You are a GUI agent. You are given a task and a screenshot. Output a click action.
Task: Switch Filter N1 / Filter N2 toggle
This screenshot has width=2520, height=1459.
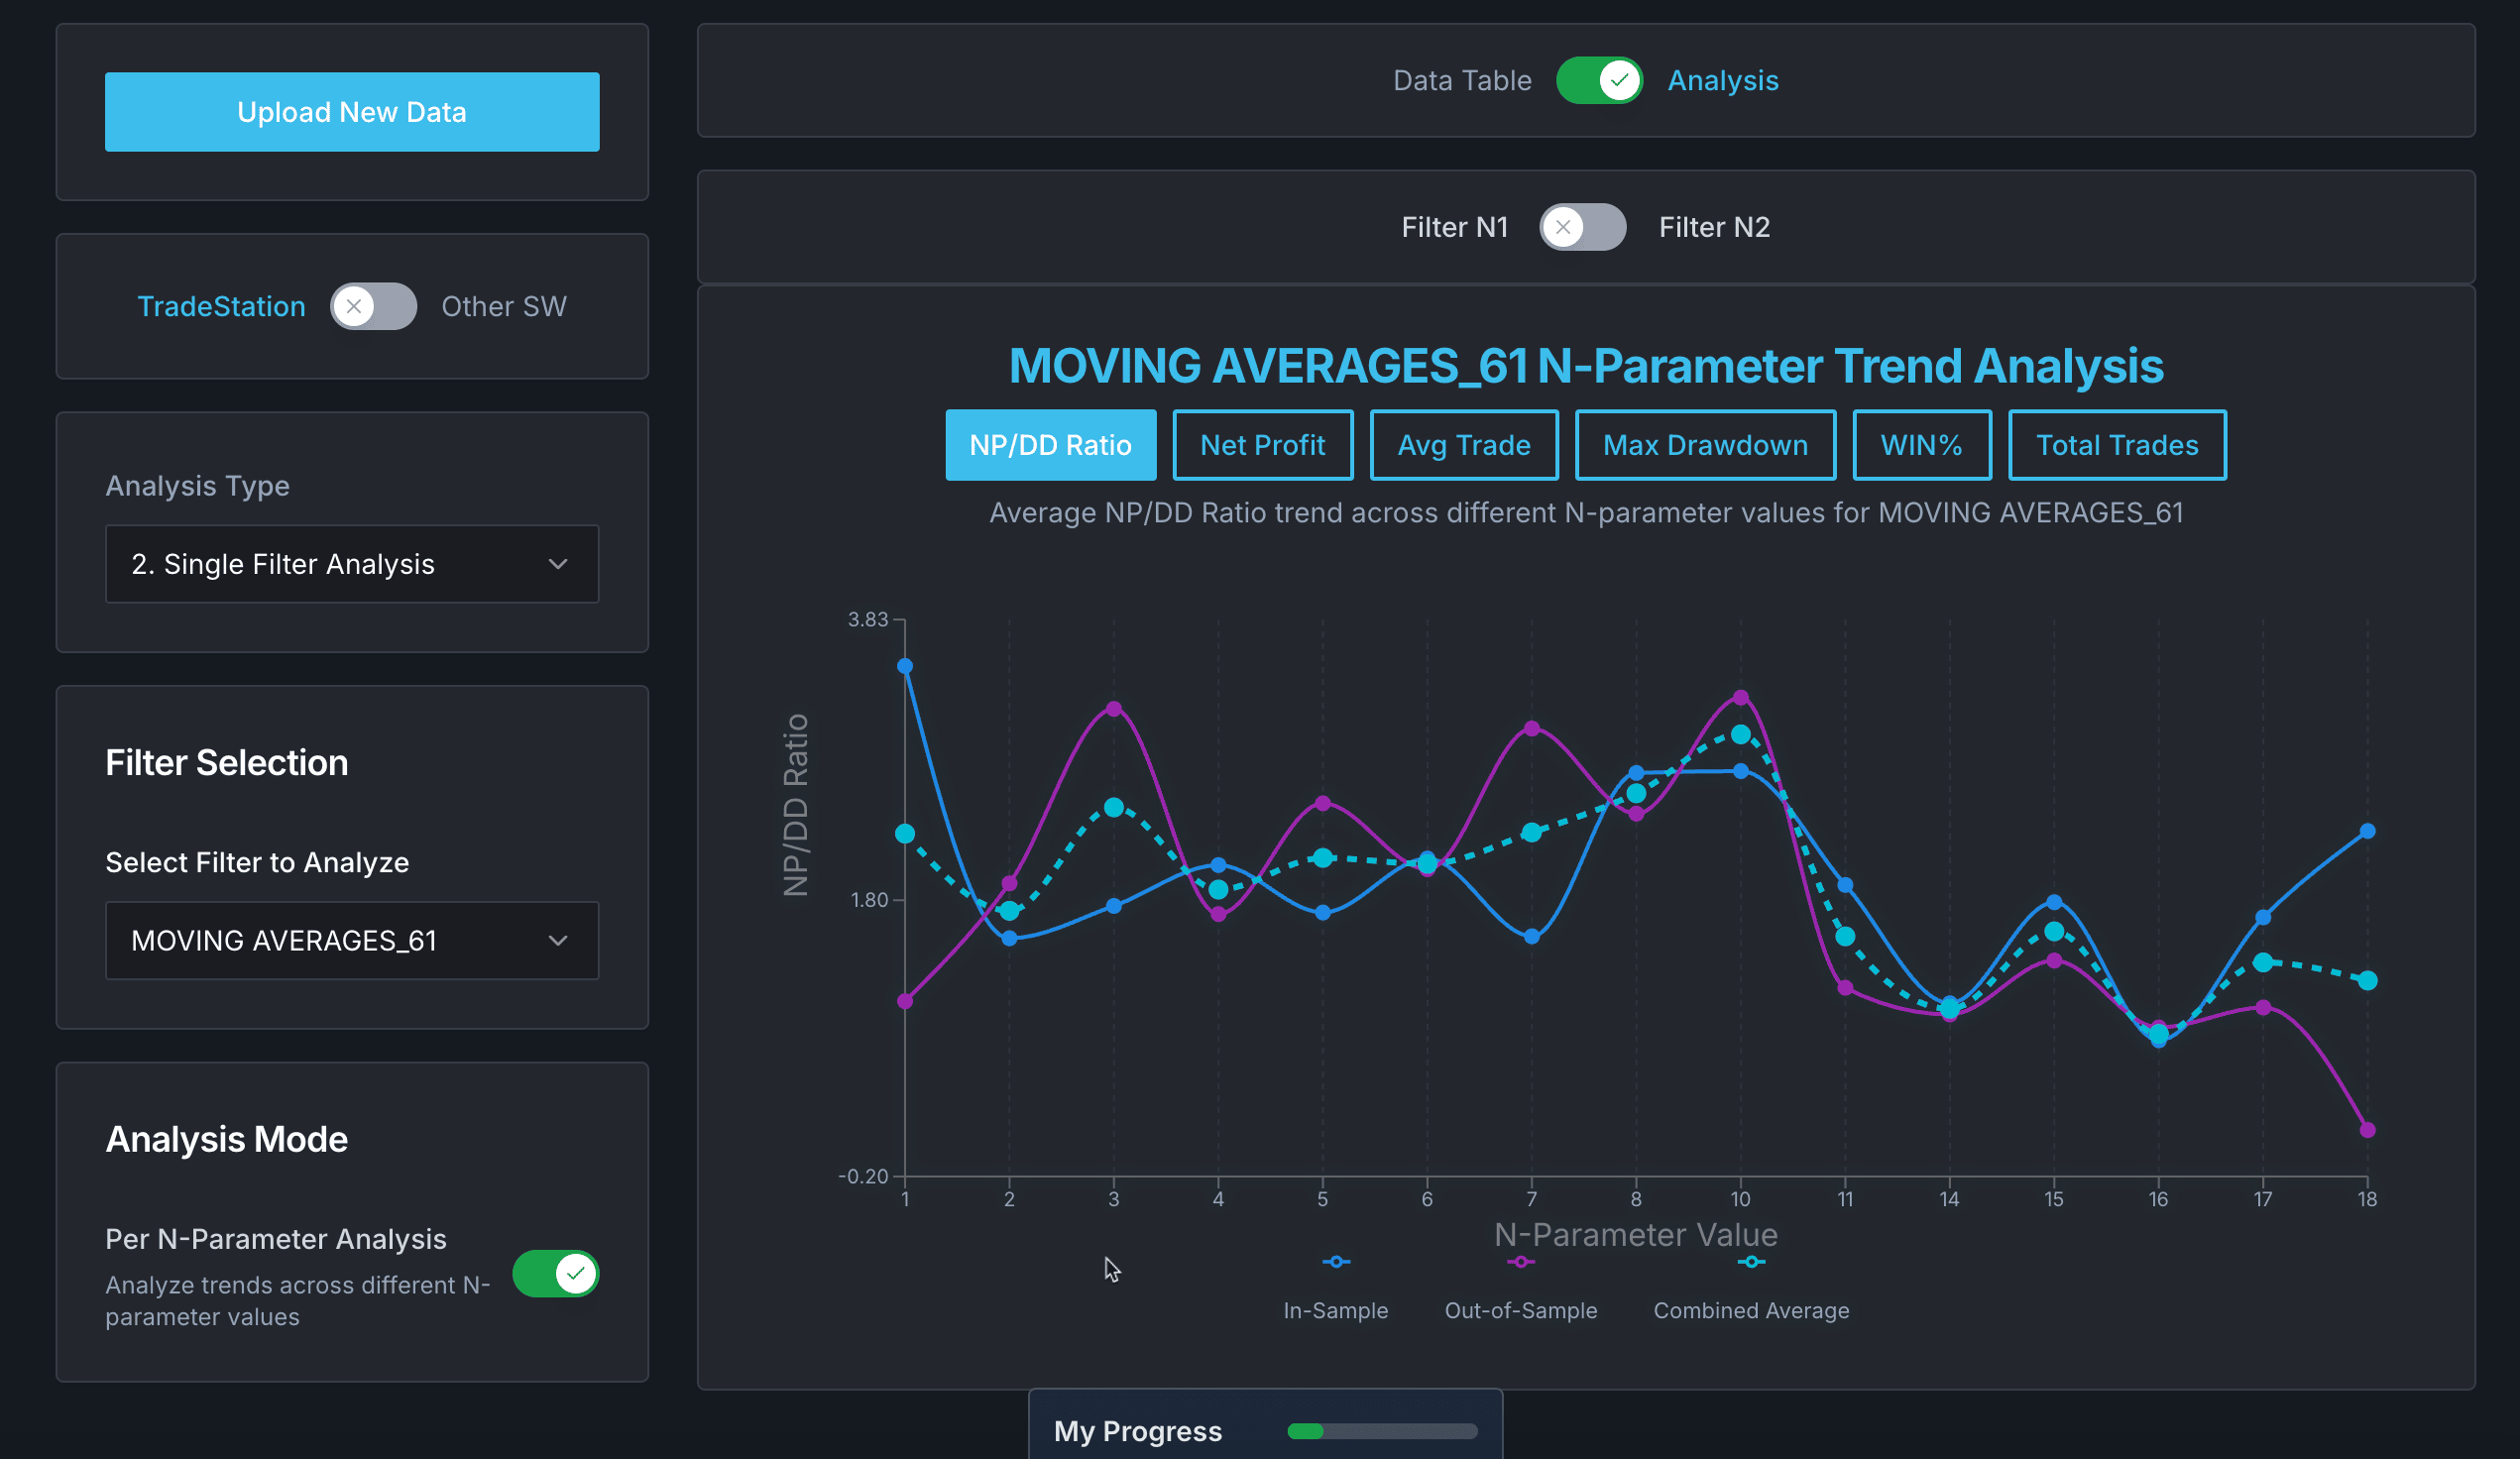pyautogui.click(x=1582, y=227)
